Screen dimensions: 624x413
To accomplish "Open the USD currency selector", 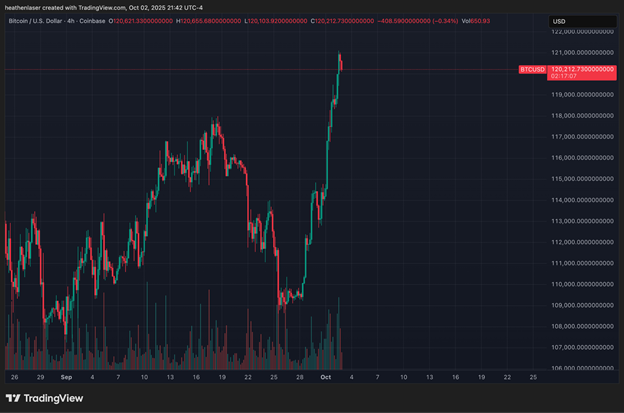I will pyautogui.click(x=559, y=21).
